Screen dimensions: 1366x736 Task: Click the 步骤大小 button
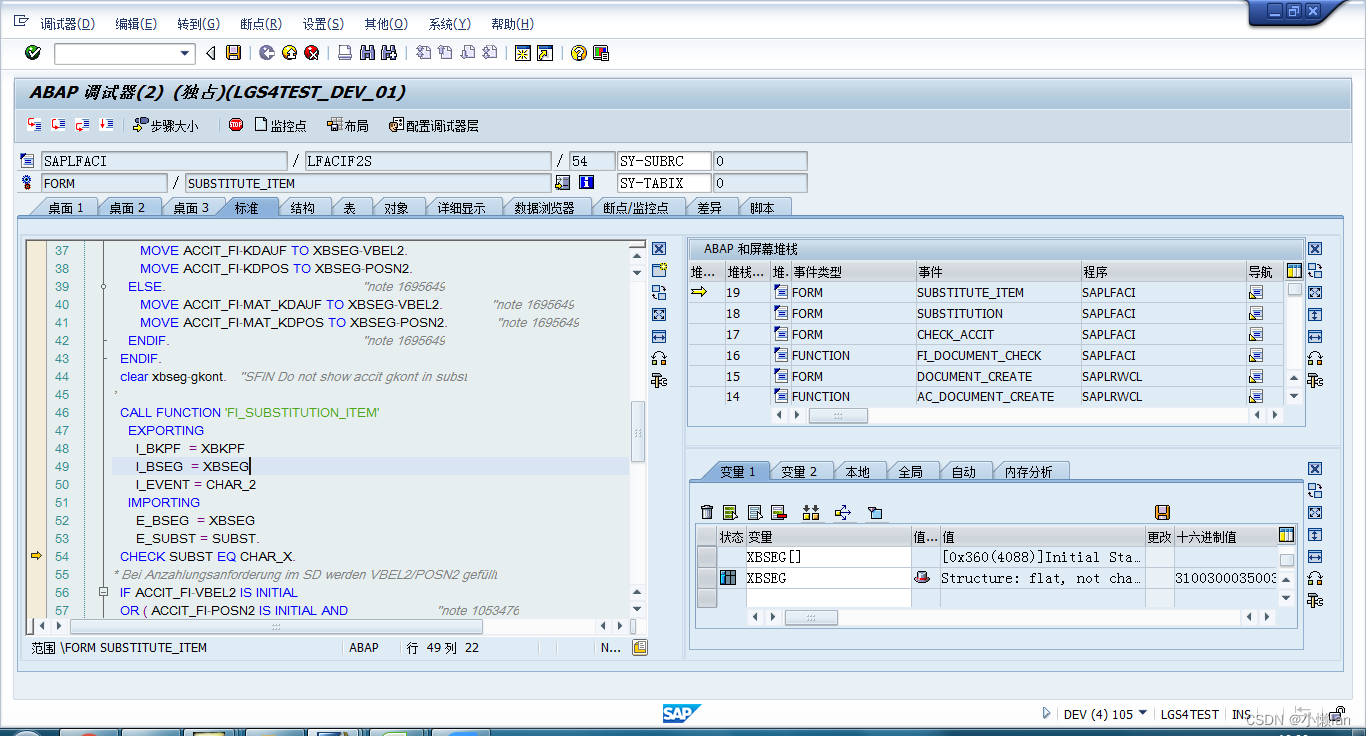tap(166, 125)
